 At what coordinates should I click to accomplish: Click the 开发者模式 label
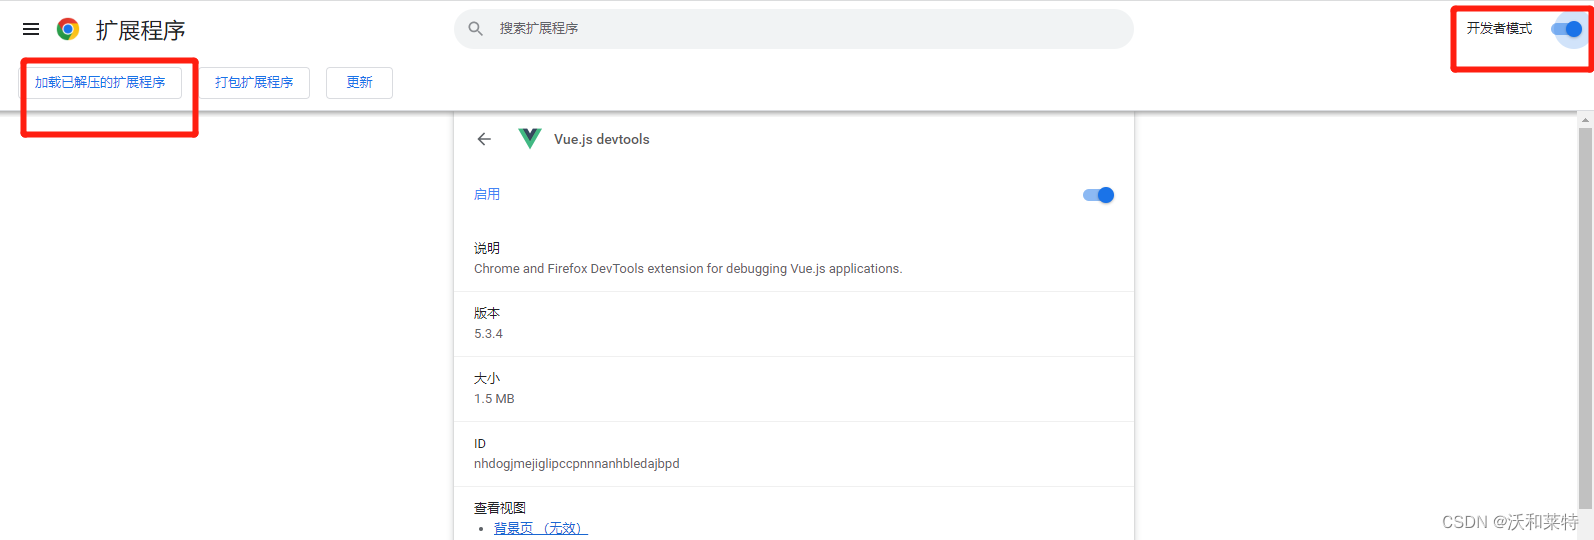click(1499, 28)
